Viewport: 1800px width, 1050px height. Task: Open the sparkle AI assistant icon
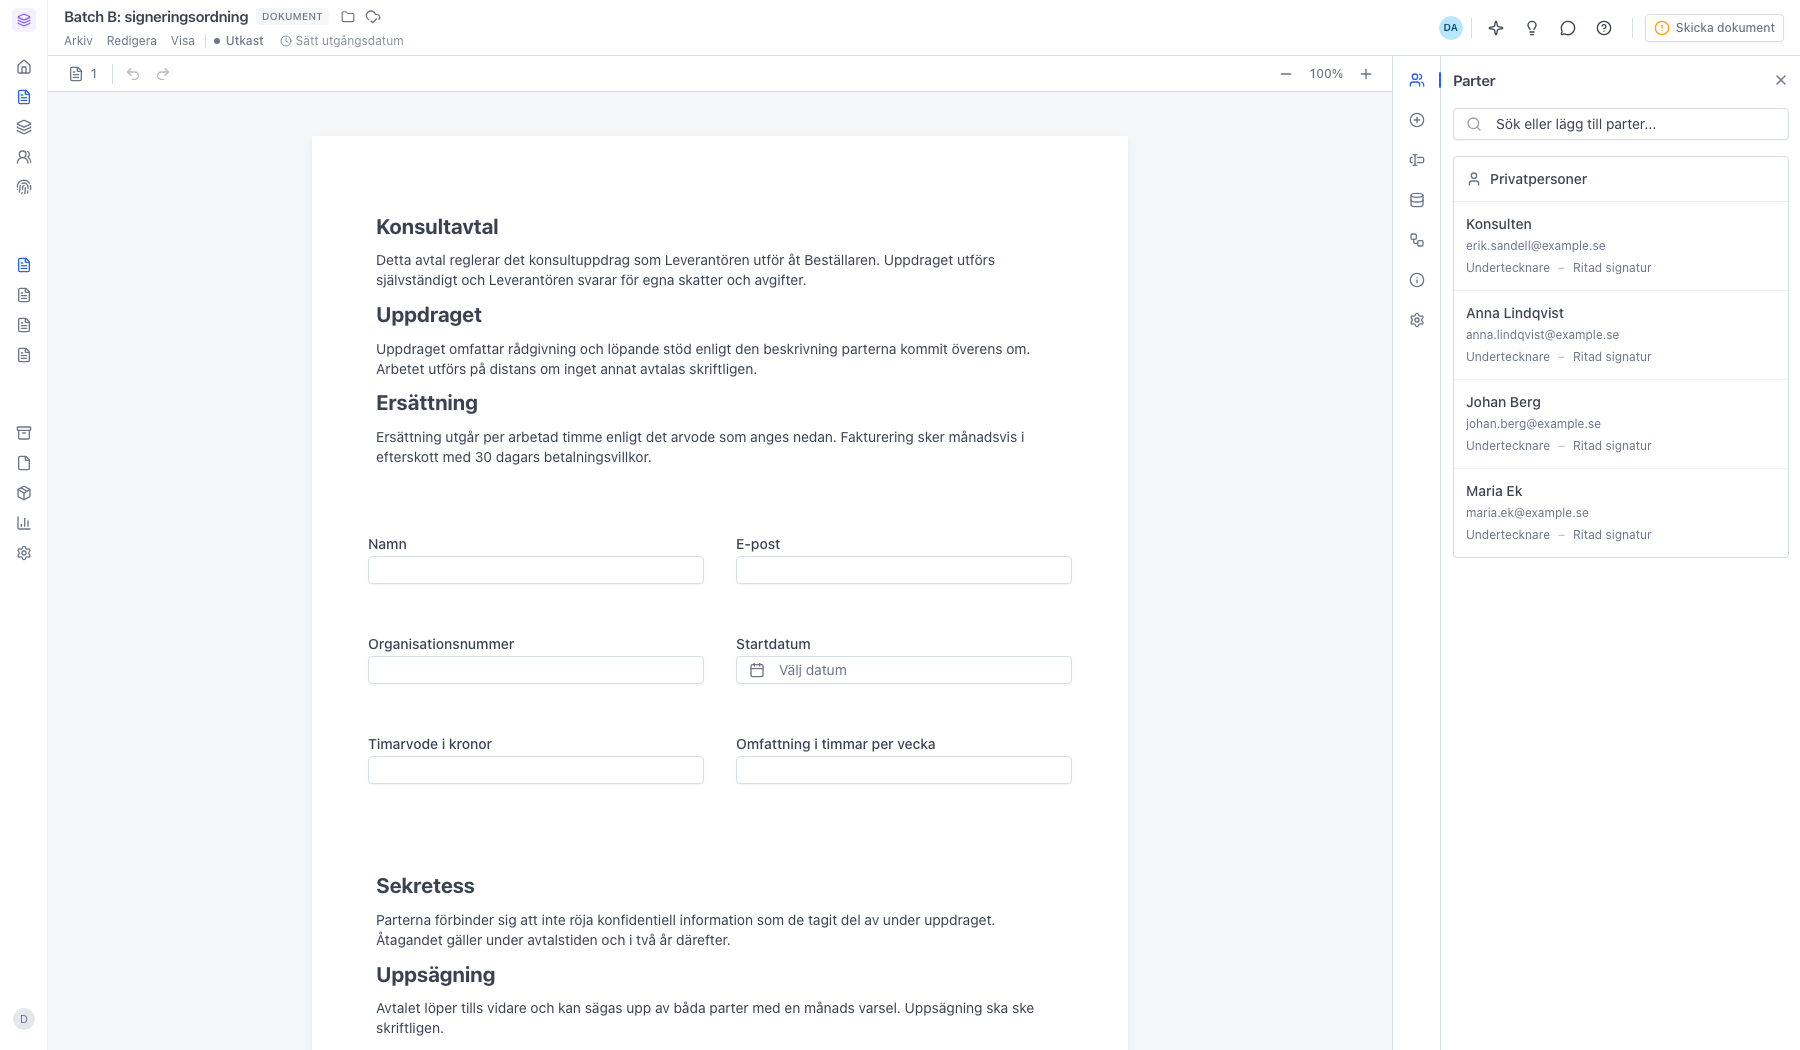[x=1496, y=28]
